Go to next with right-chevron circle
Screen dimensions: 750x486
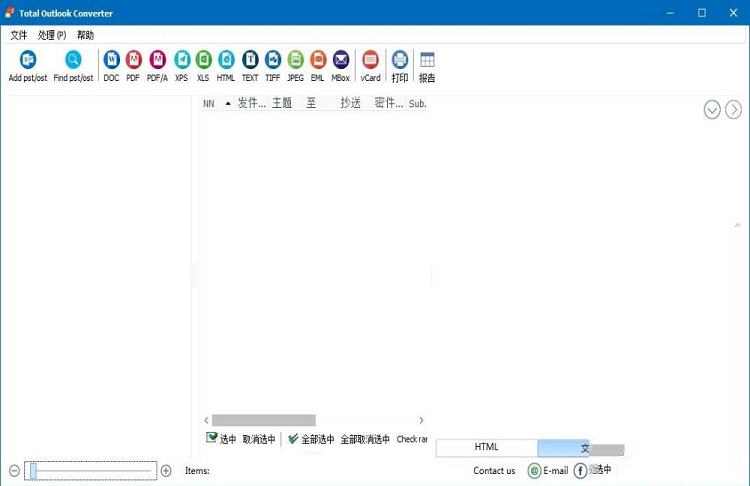pyautogui.click(x=733, y=110)
